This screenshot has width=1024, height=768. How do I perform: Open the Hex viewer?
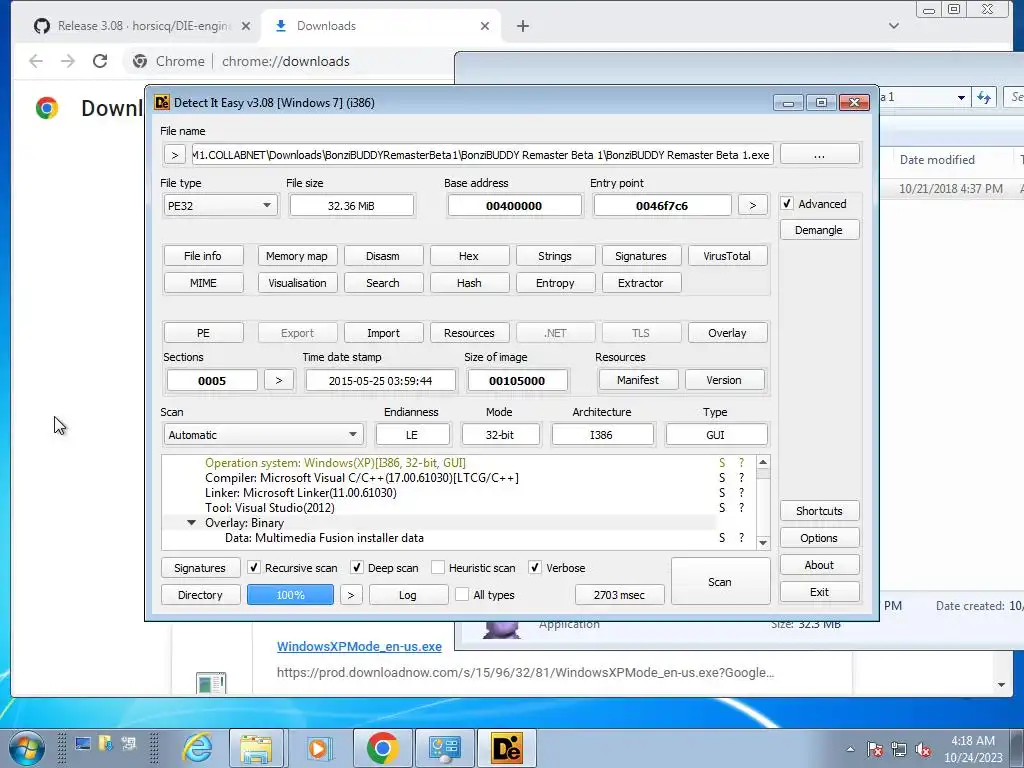pos(469,255)
